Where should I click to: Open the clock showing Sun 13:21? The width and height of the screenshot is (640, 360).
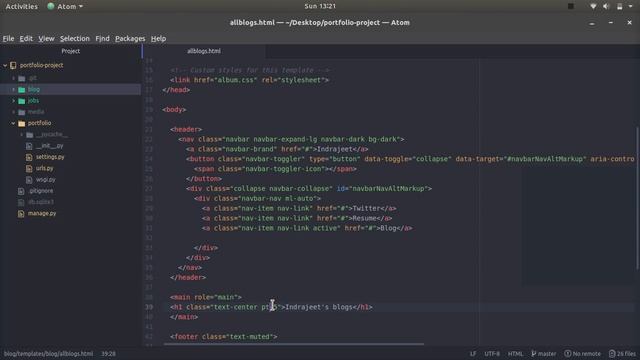(320, 6)
